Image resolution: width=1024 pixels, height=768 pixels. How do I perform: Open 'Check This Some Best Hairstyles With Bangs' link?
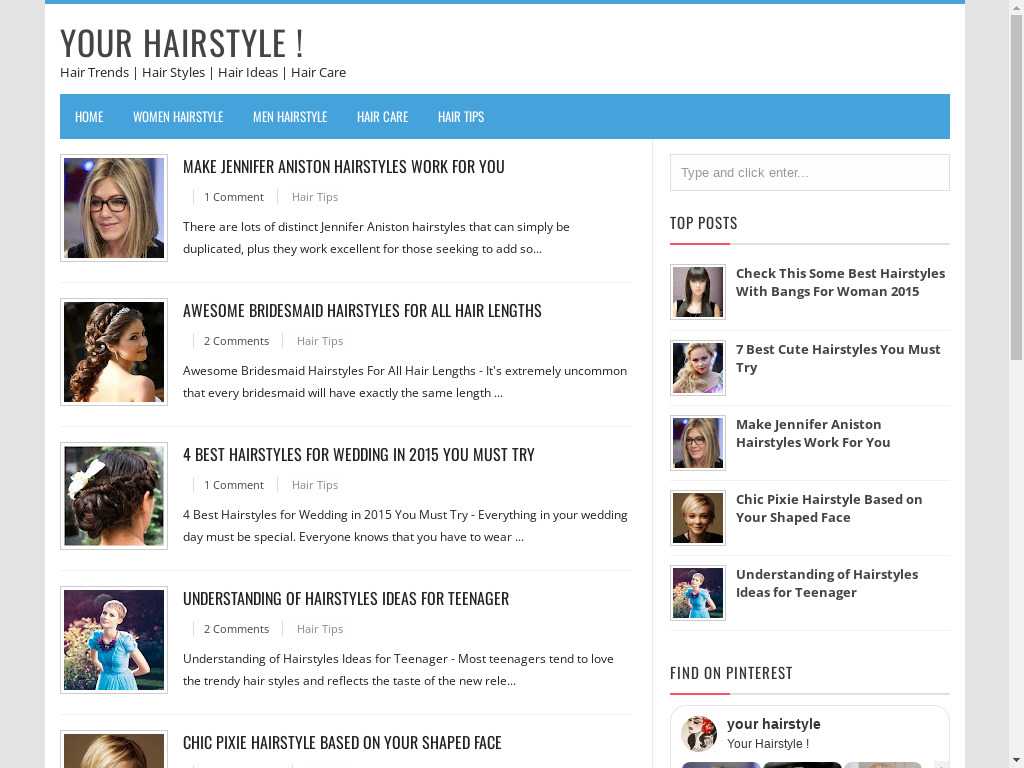tap(840, 282)
